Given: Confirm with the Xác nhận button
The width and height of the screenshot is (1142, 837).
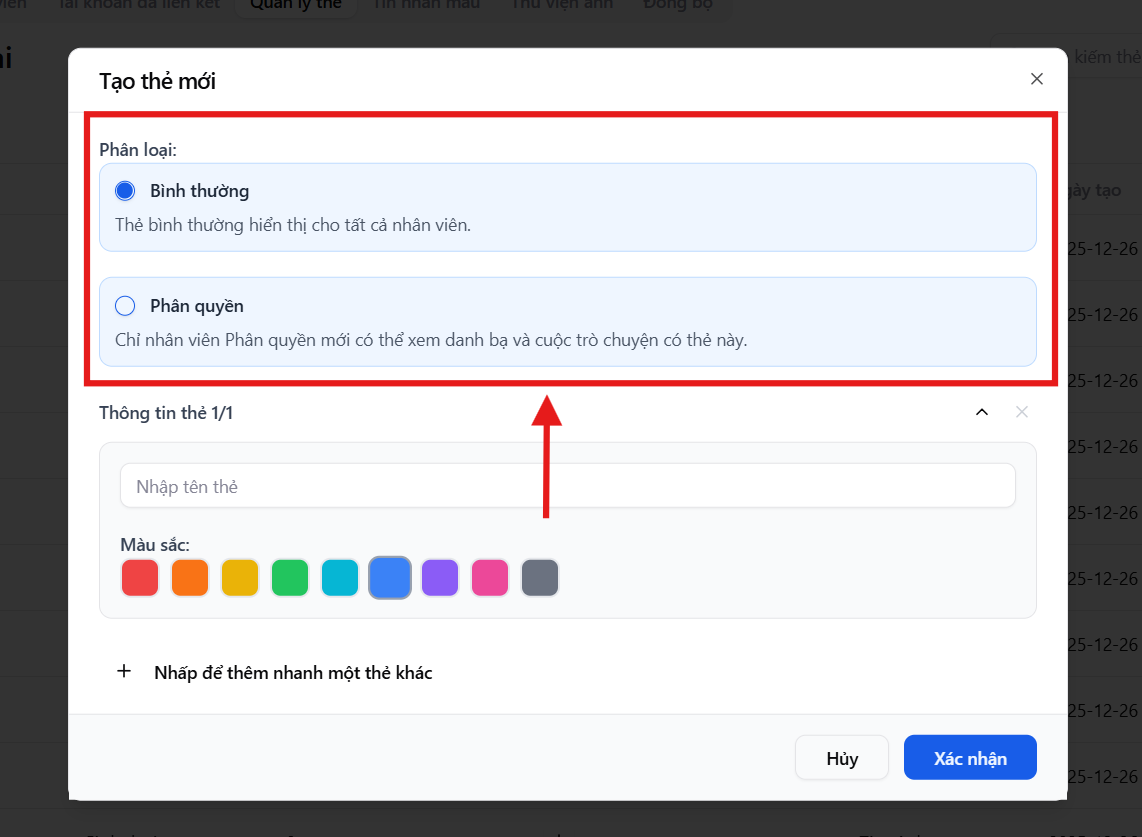Looking at the screenshot, I should pos(969,758).
